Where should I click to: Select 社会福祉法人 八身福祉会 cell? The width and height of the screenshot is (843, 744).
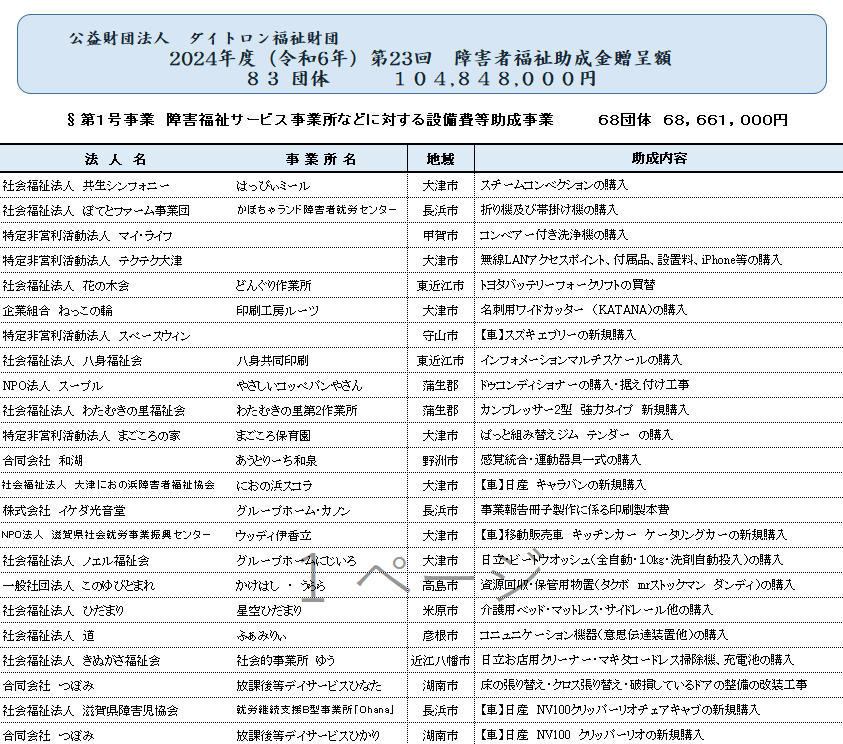pyautogui.click(x=72, y=361)
